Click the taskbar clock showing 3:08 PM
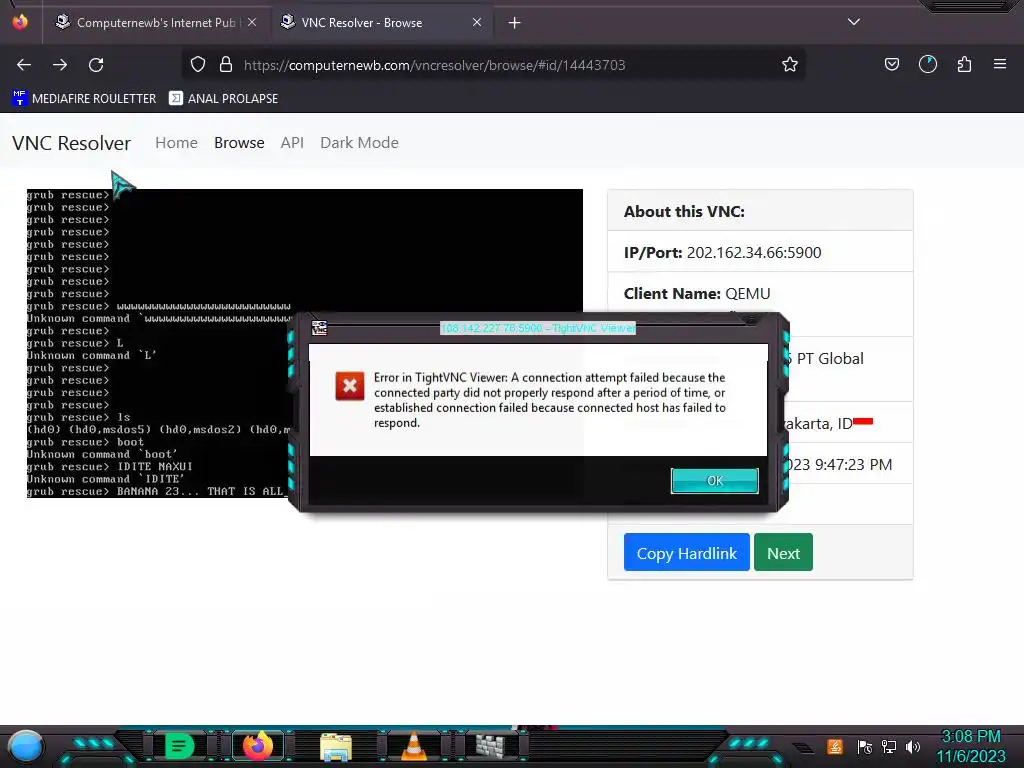Screen dimensions: 1024x768 pyautogui.click(x=971, y=746)
